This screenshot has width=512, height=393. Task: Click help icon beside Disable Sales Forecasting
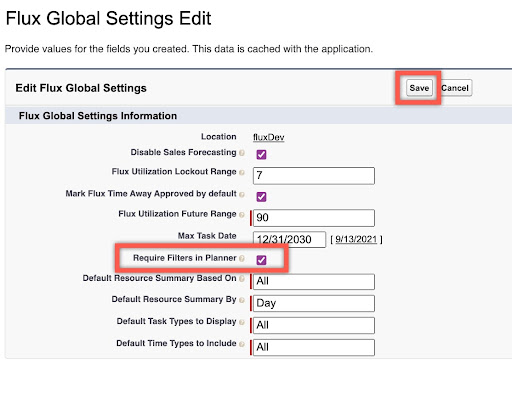pos(242,153)
